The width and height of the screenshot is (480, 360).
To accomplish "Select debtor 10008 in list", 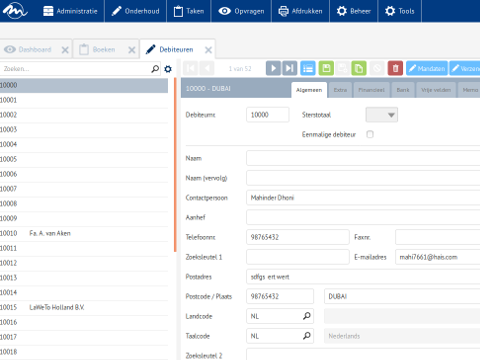I will (x=84, y=204).
